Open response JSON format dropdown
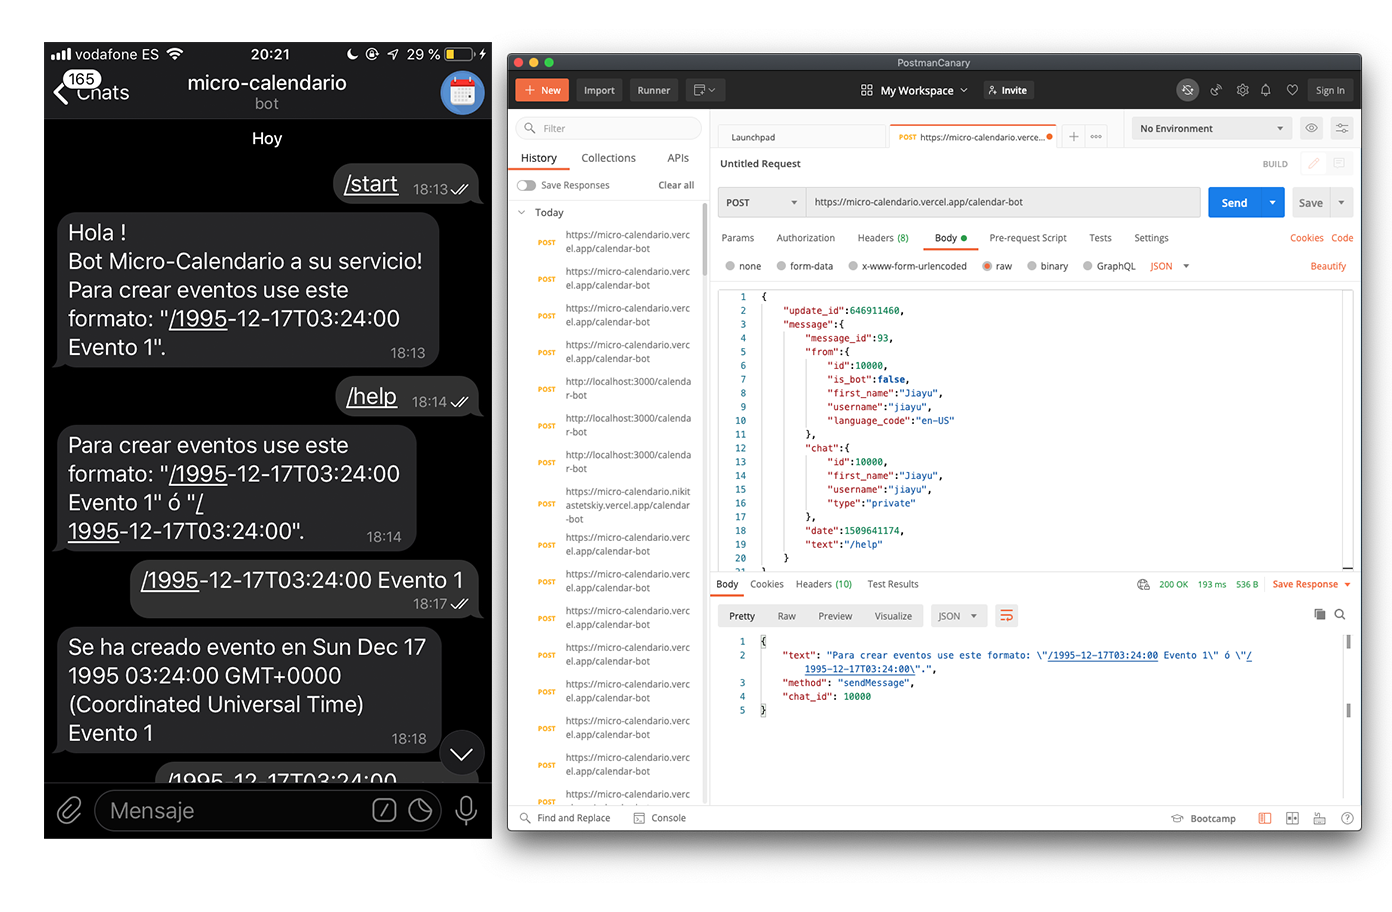The height and width of the screenshot is (912, 1392). coord(958,616)
